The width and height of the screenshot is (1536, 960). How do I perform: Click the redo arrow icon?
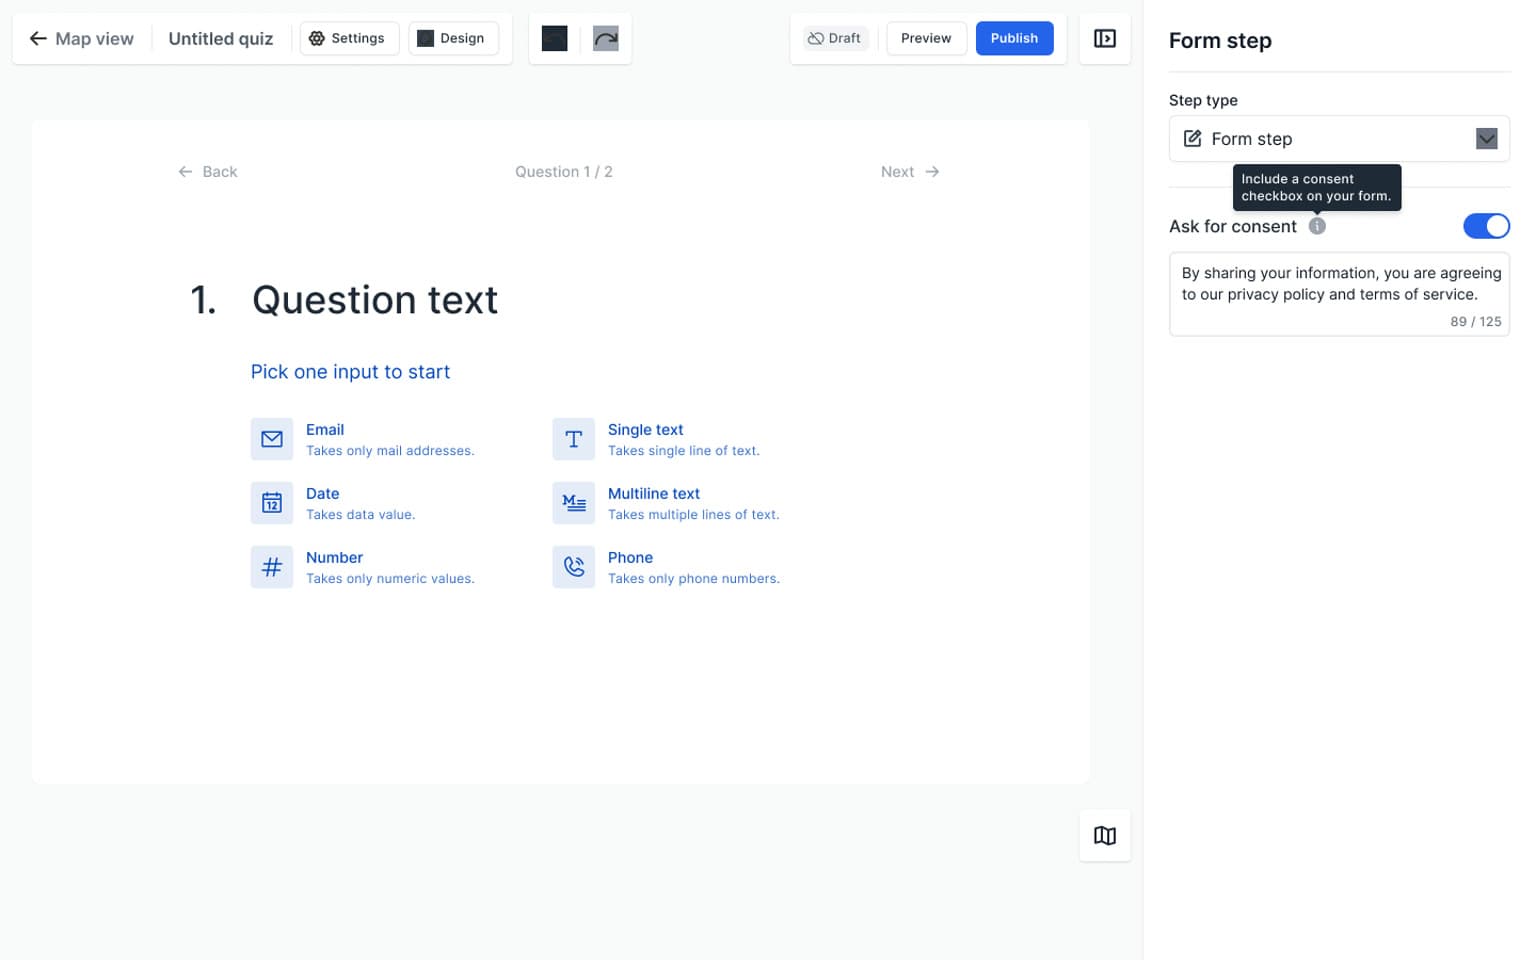coord(606,38)
